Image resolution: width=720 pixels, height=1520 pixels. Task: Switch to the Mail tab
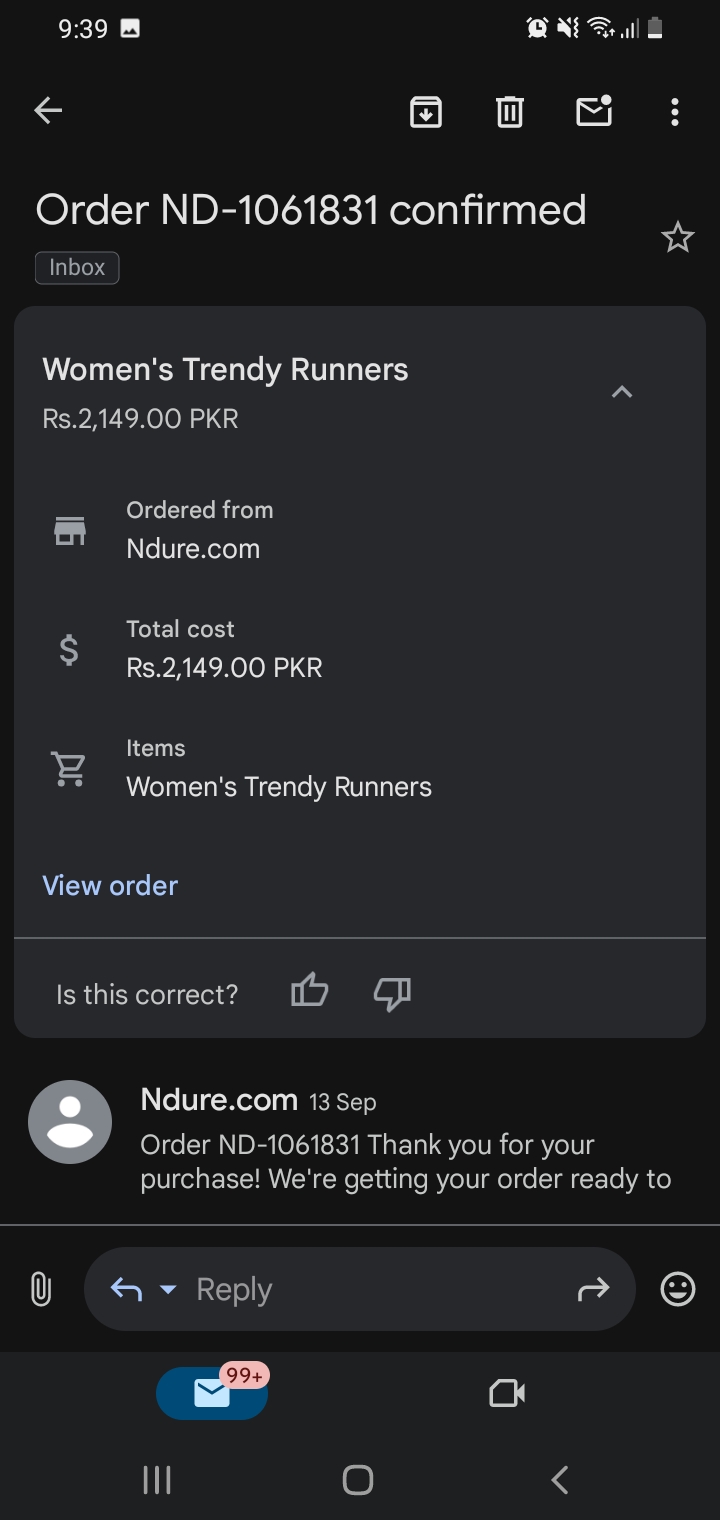point(212,1393)
